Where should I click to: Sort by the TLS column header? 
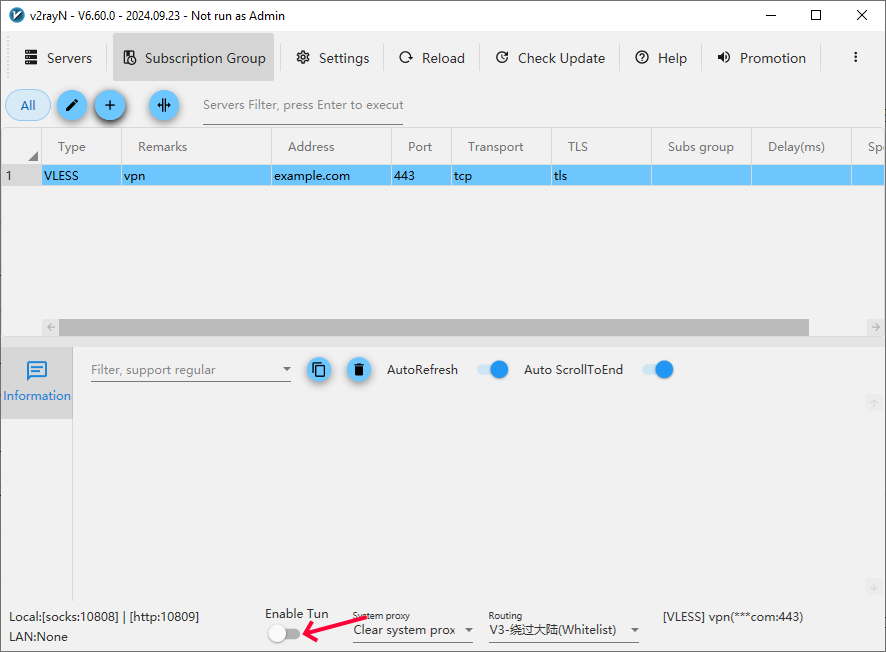tap(601, 147)
